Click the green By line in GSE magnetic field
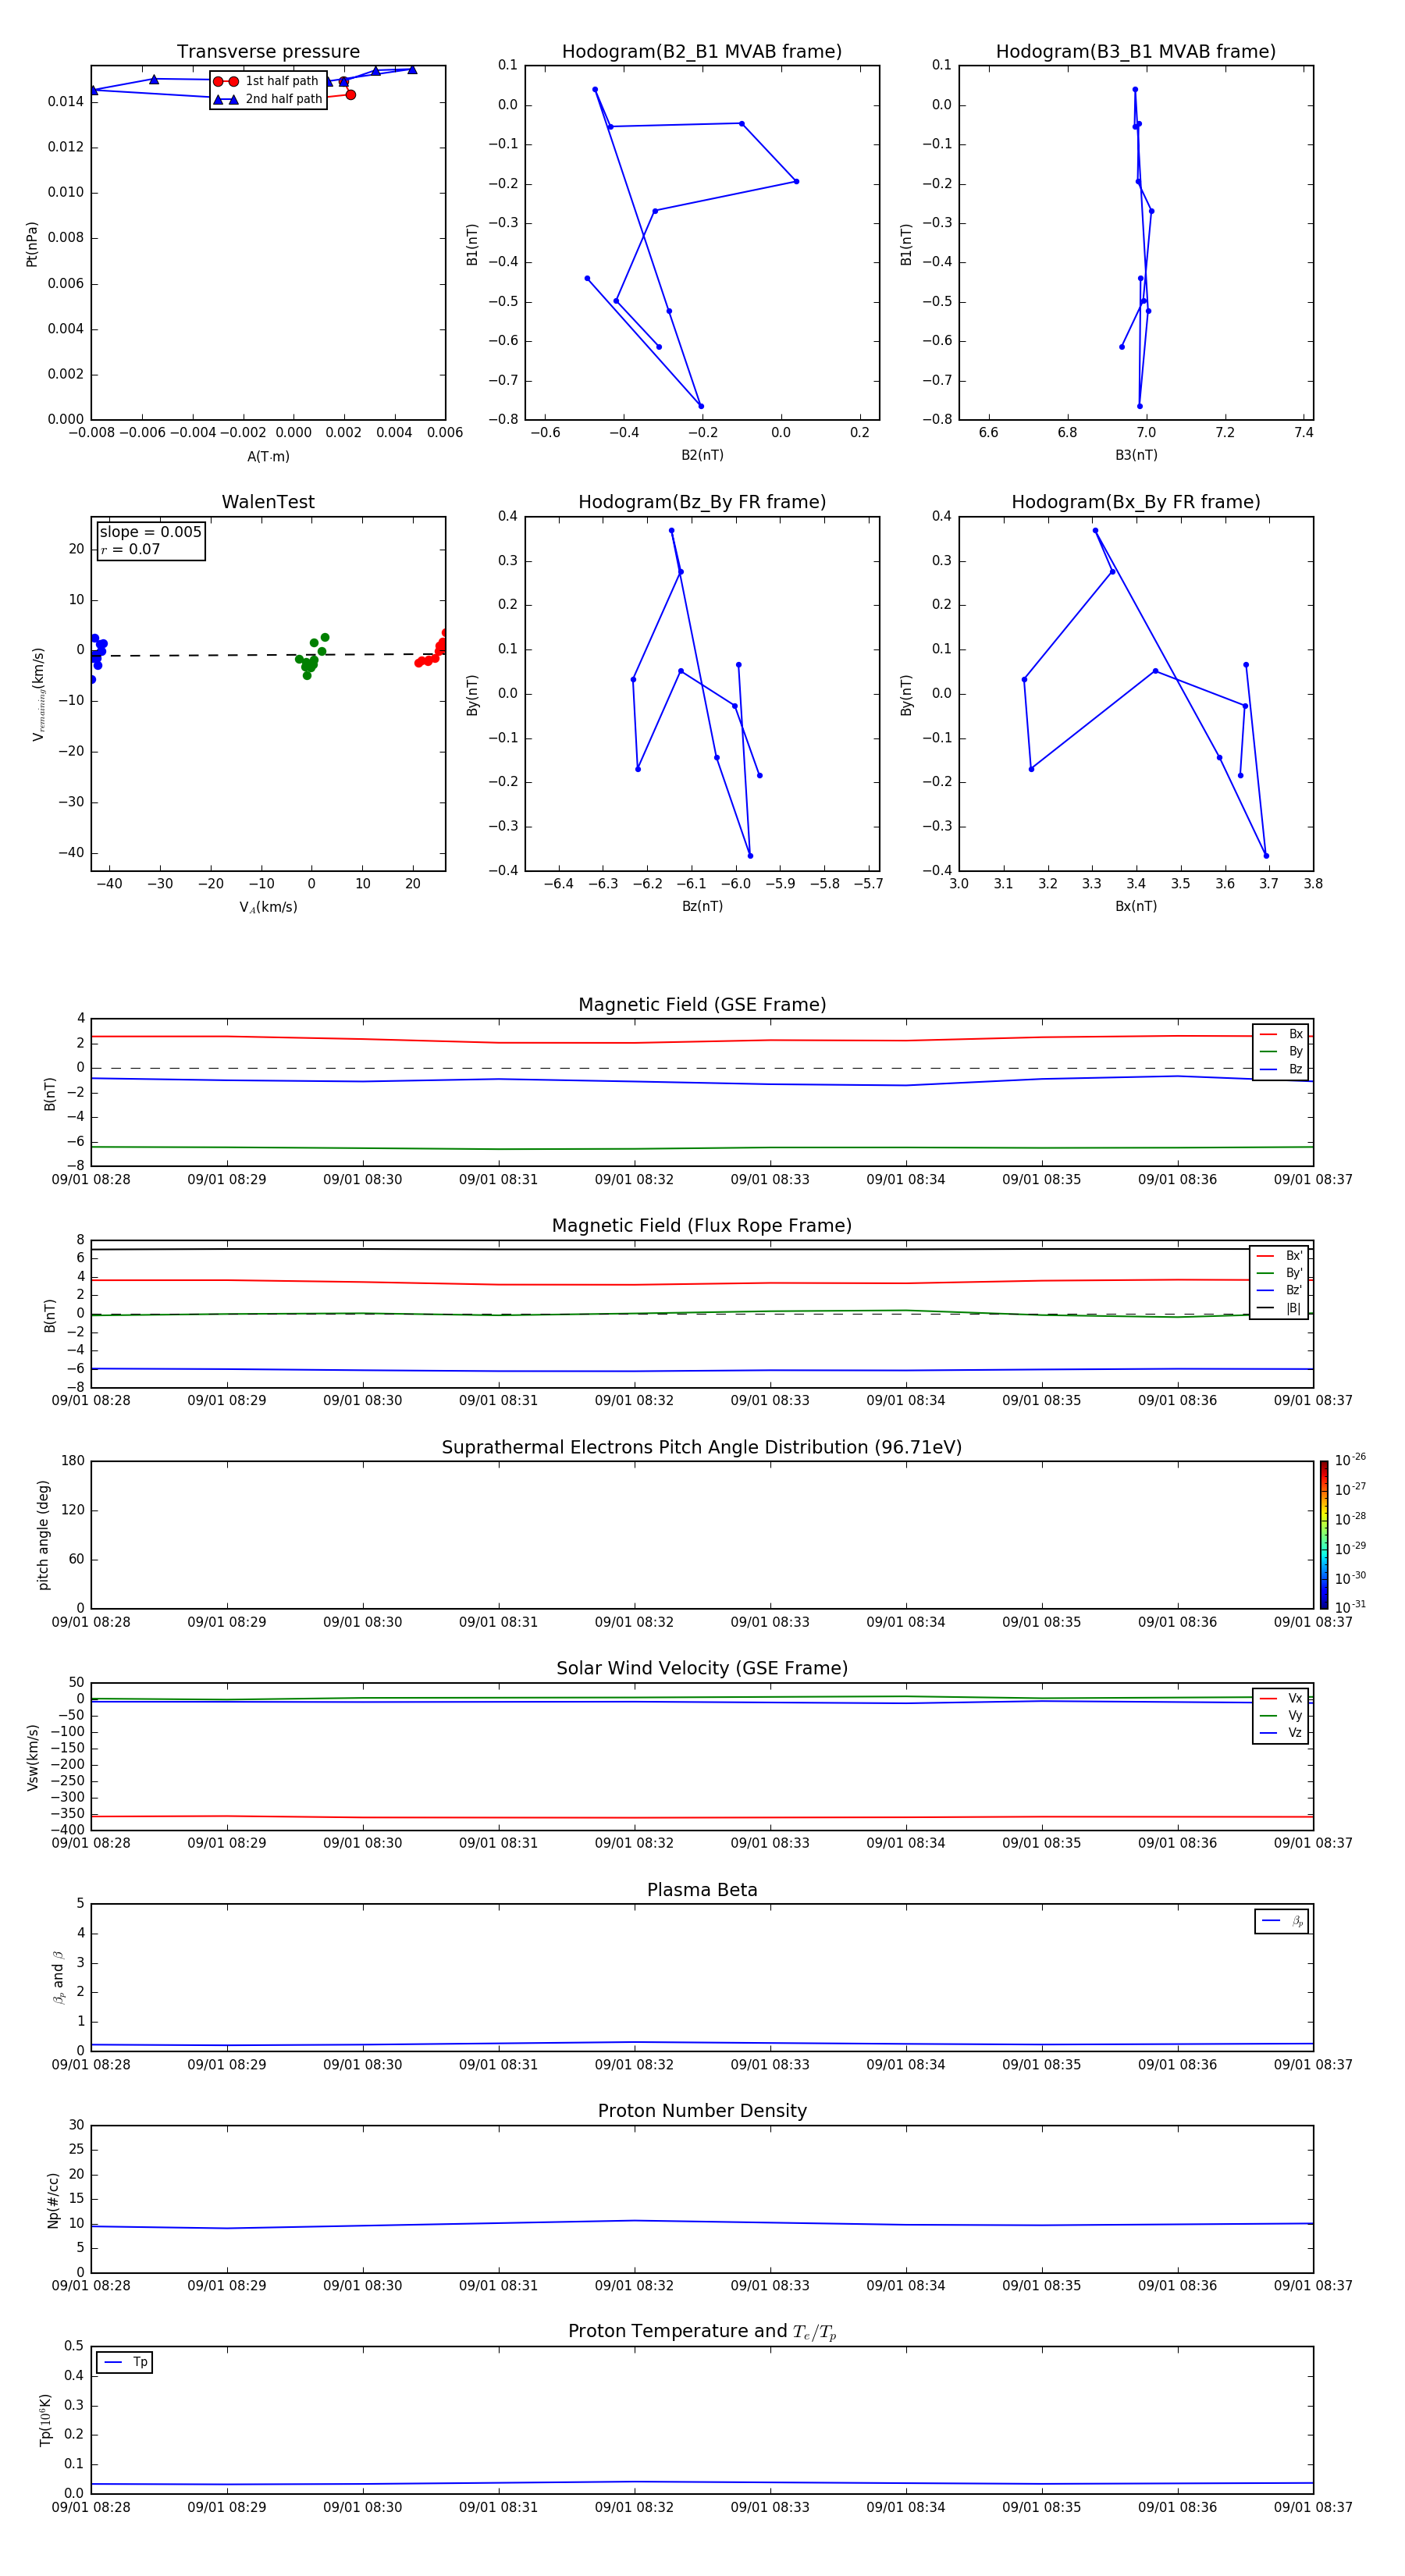 coord(702,1148)
